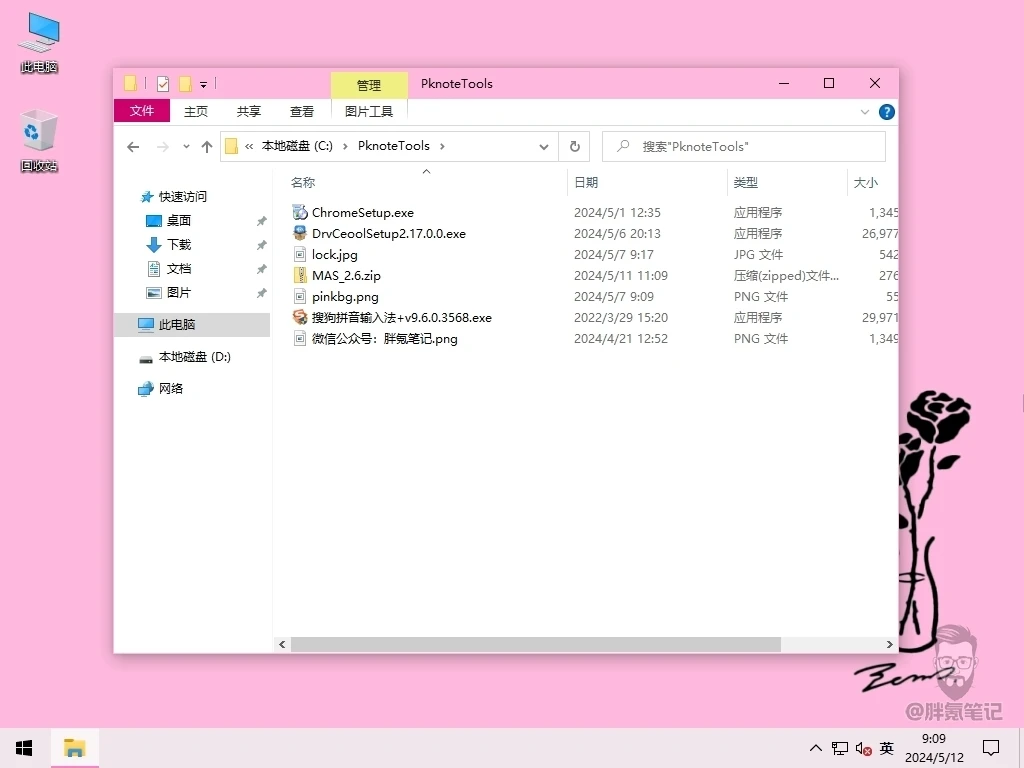
Task: Refresh the PknoteTools folder
Action: [x=575, y=146]
